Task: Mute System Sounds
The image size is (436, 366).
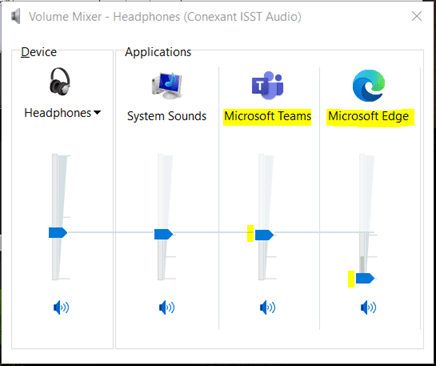Action: [x=167, y=307]
